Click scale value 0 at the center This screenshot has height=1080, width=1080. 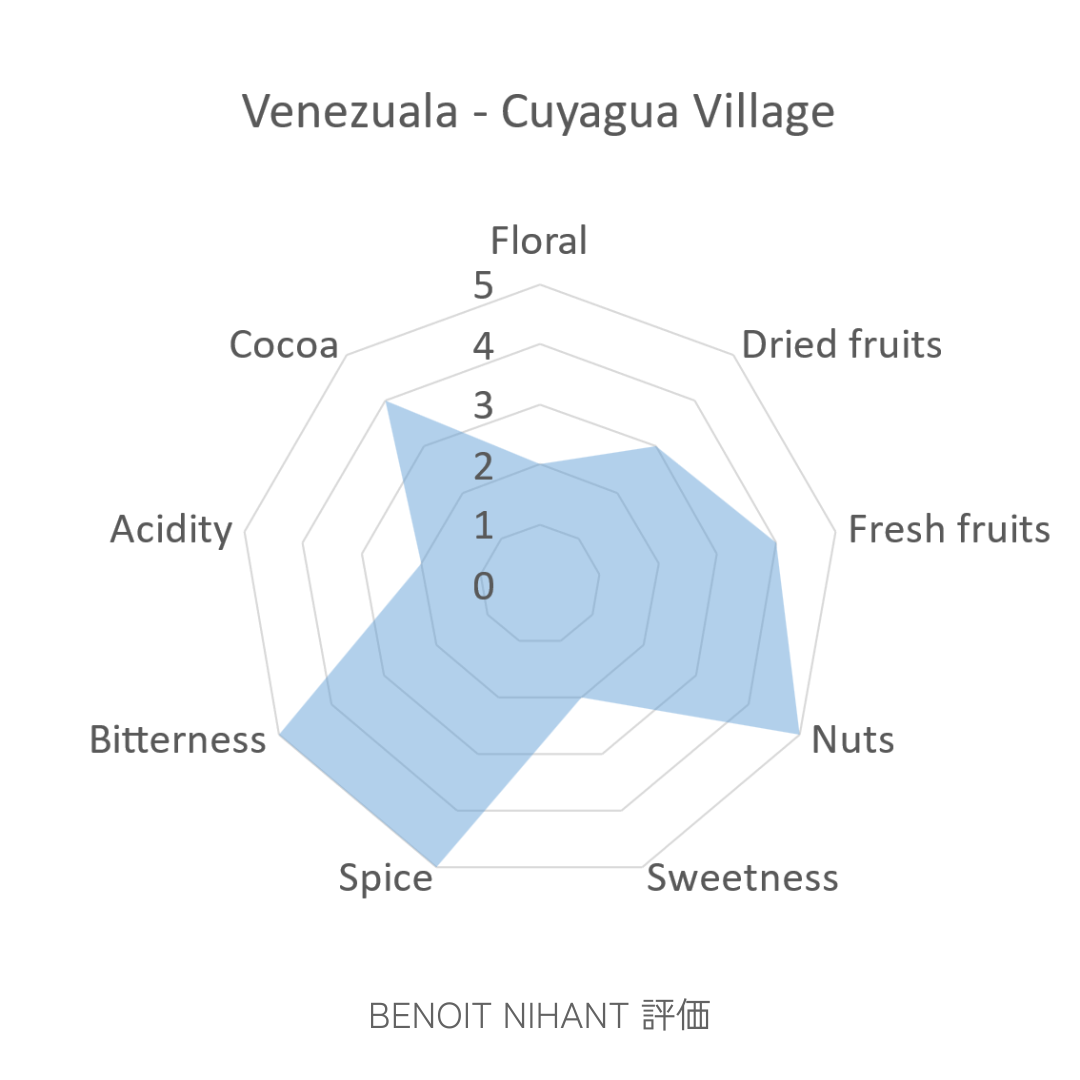(484, 586)
